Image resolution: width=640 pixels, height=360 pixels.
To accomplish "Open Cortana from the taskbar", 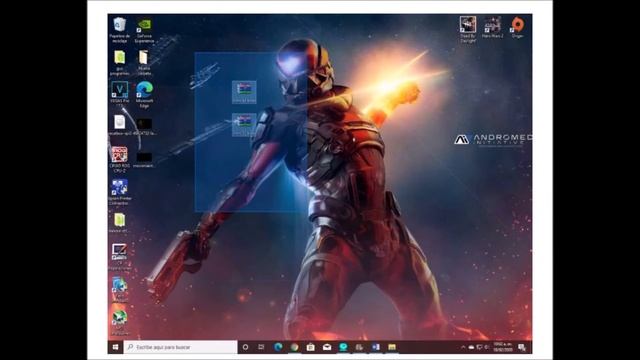I will click(245, 347).
